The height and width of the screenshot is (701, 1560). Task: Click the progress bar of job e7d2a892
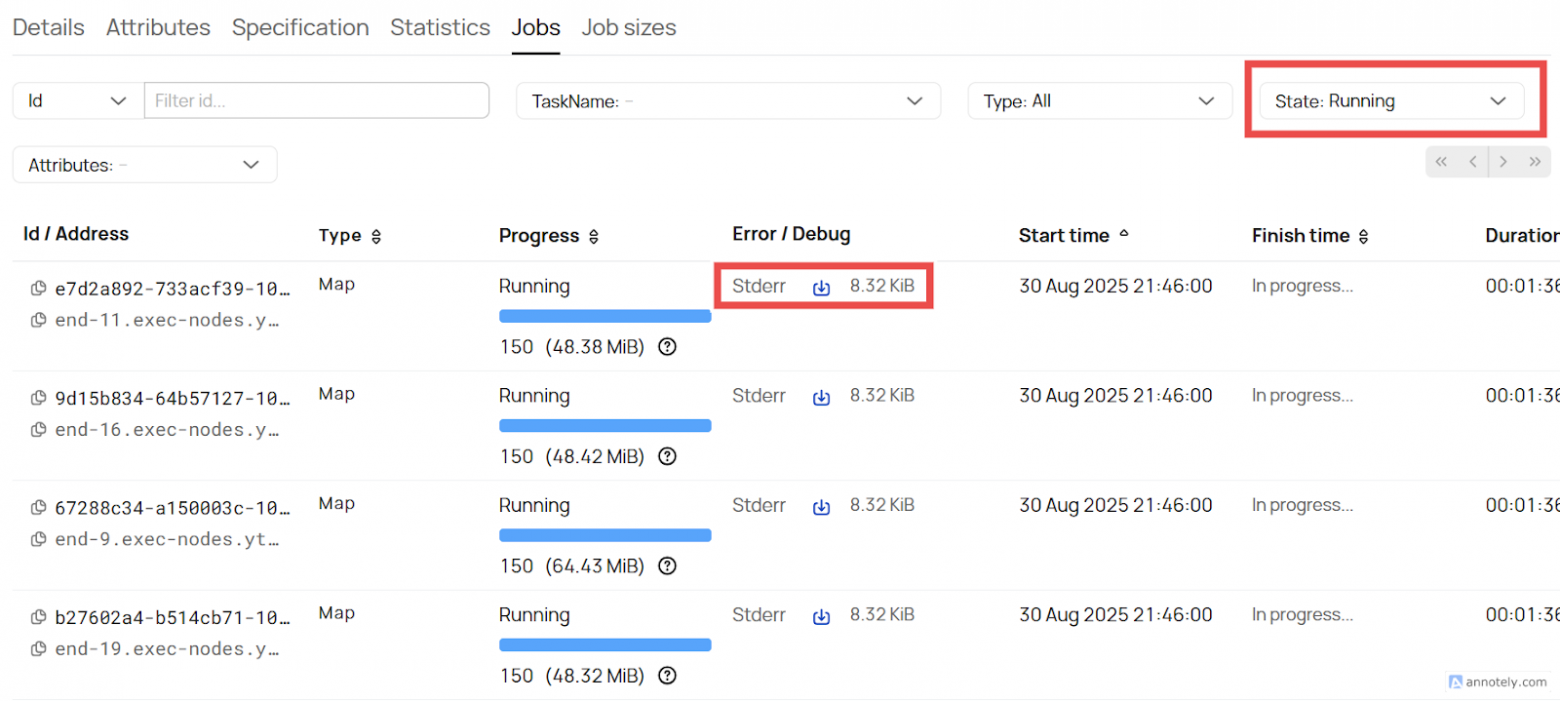click(605, 316)
